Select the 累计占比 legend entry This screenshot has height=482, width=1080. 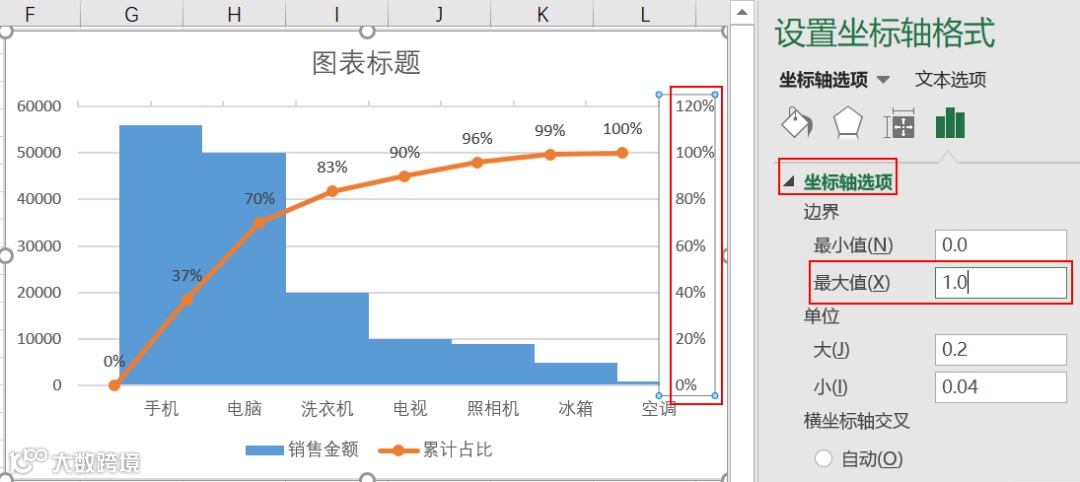point(435,450)
